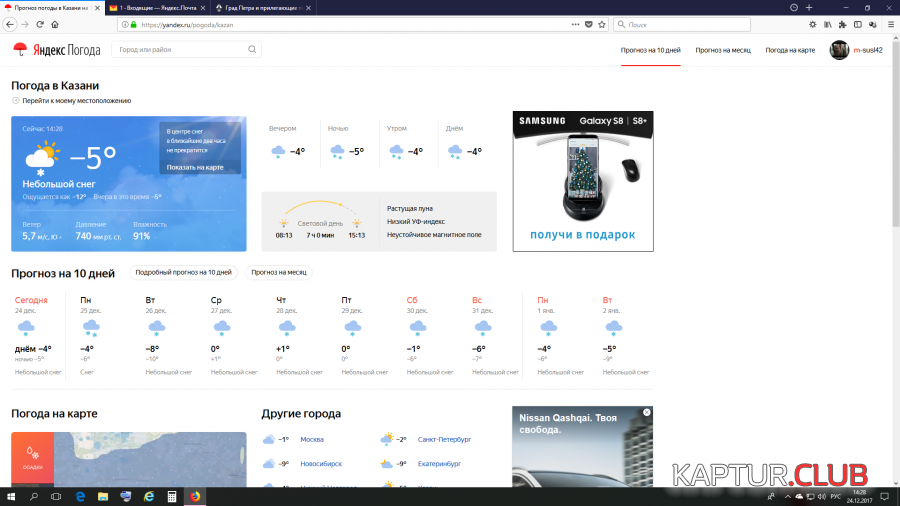The width and height of the screenshot is (900, 506).
Task: Click the volume icon in system tray
Action: [821, 496]
